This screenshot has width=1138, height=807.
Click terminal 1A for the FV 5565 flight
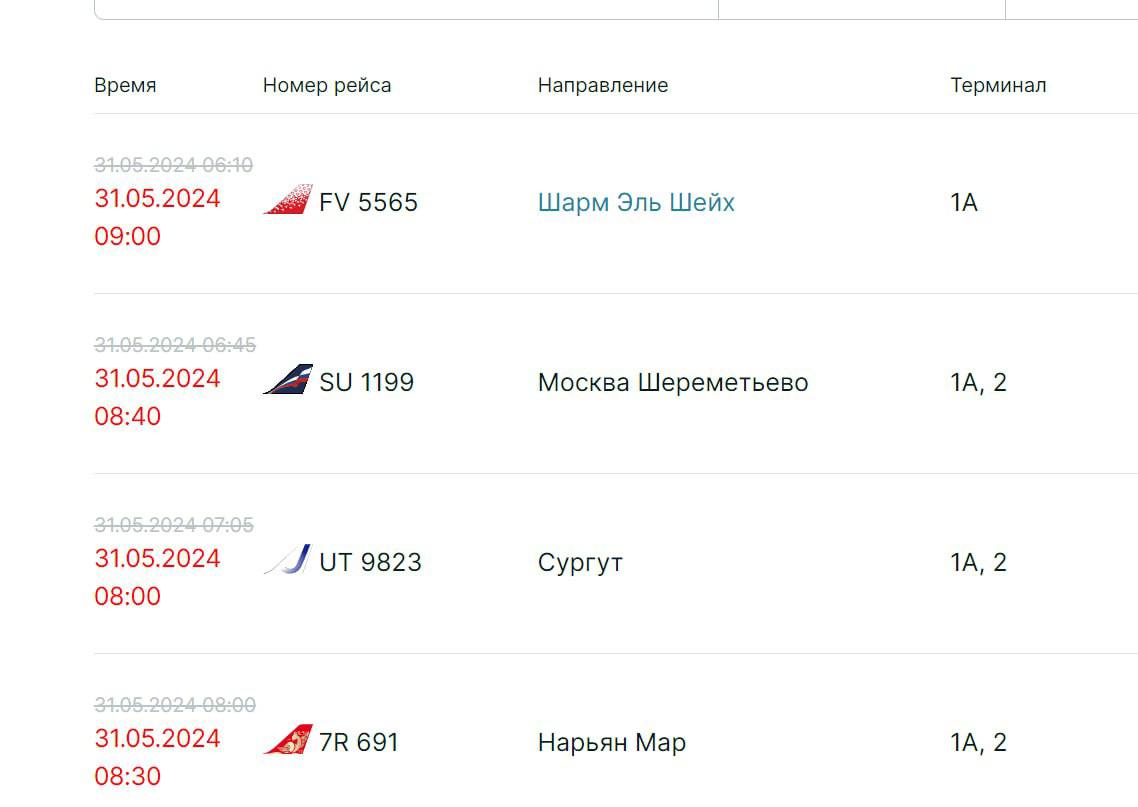pos(964,203)
